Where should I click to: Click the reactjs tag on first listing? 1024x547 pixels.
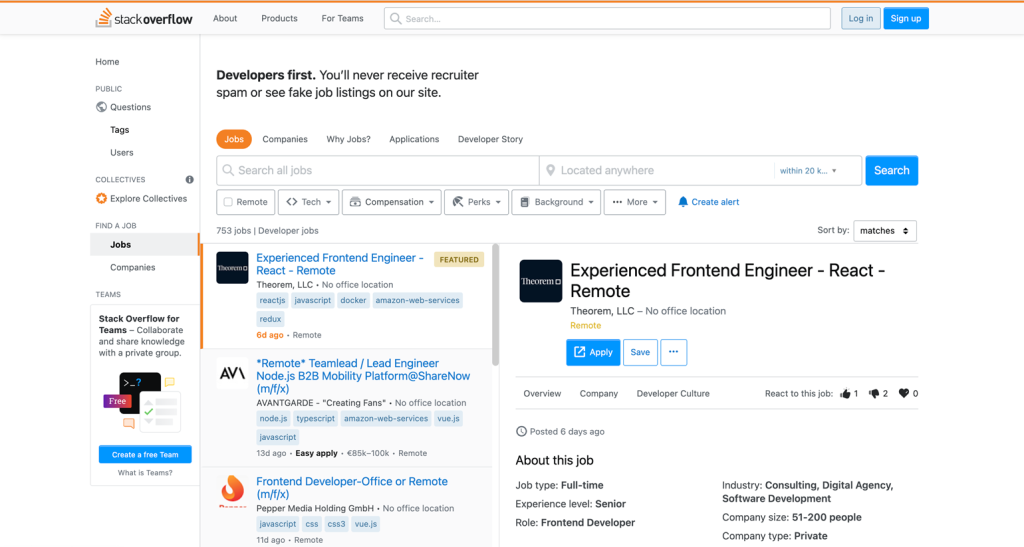pos(272,300)
